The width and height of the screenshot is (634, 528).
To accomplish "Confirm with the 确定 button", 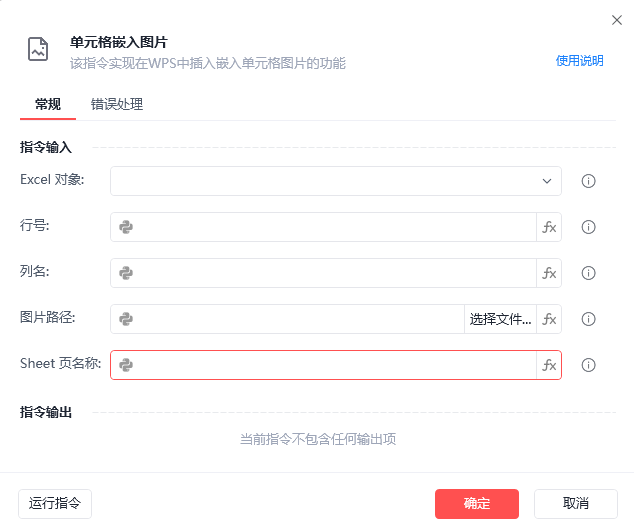I will coord(477,503).
